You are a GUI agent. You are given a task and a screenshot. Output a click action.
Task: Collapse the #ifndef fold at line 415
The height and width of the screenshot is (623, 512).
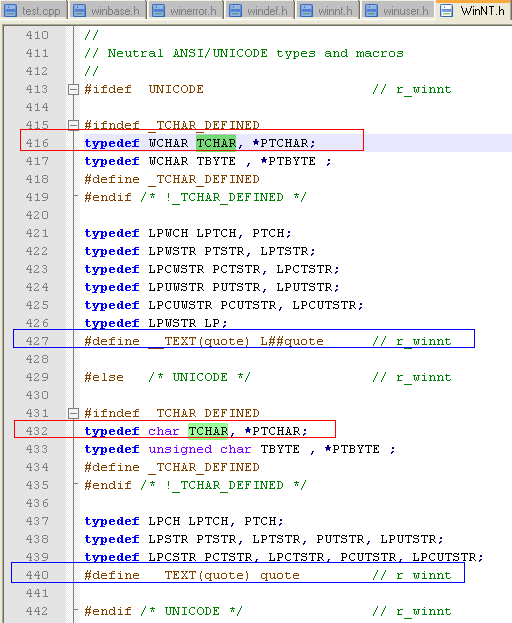click(x=73, y=125)
